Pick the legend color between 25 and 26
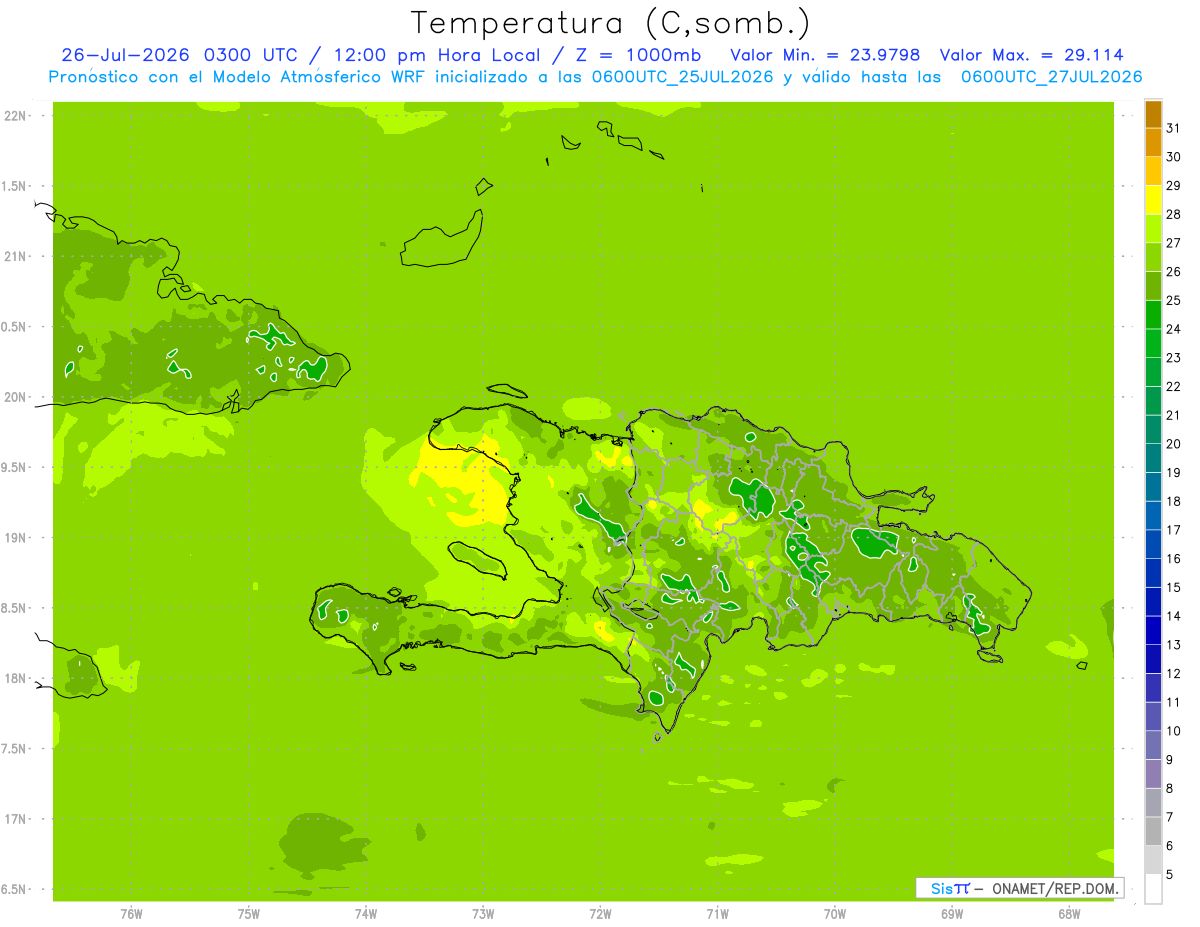This screenshot has width=1200, height=927. 1153,286
